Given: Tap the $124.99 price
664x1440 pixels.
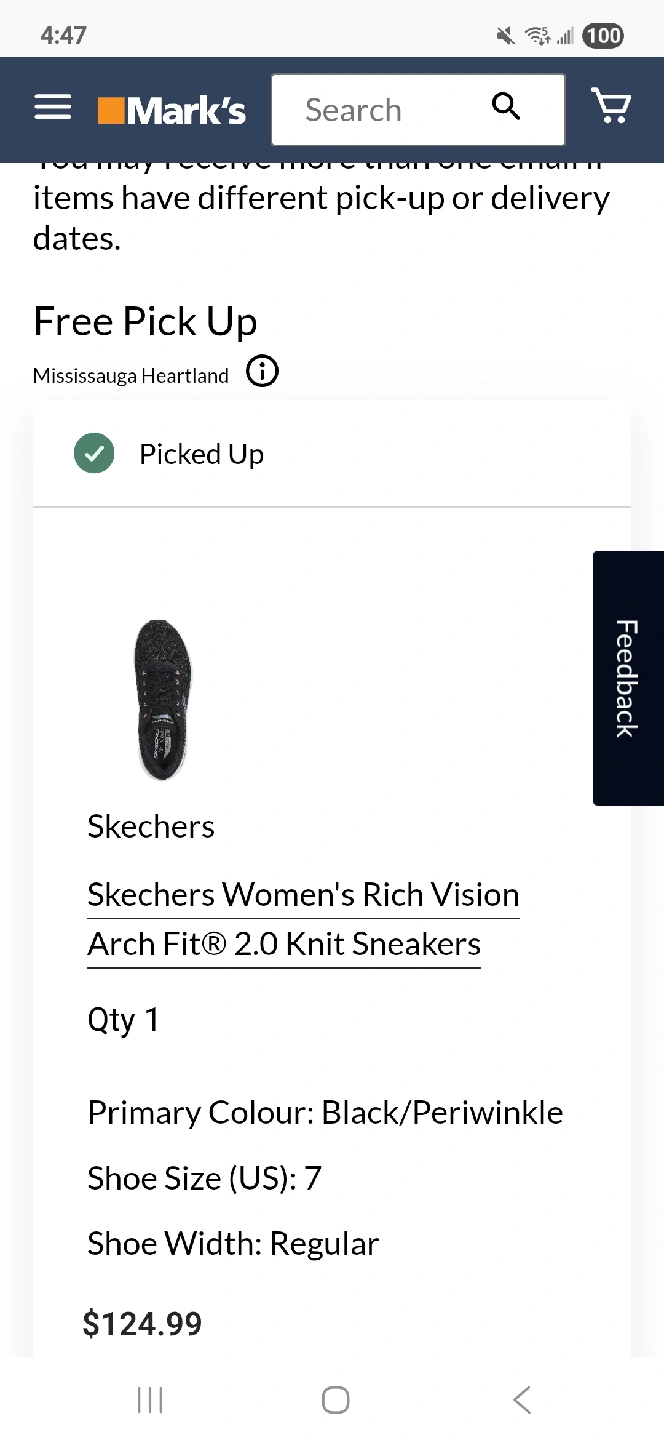Looking at the screenshot, I should tap(142, 1324).
